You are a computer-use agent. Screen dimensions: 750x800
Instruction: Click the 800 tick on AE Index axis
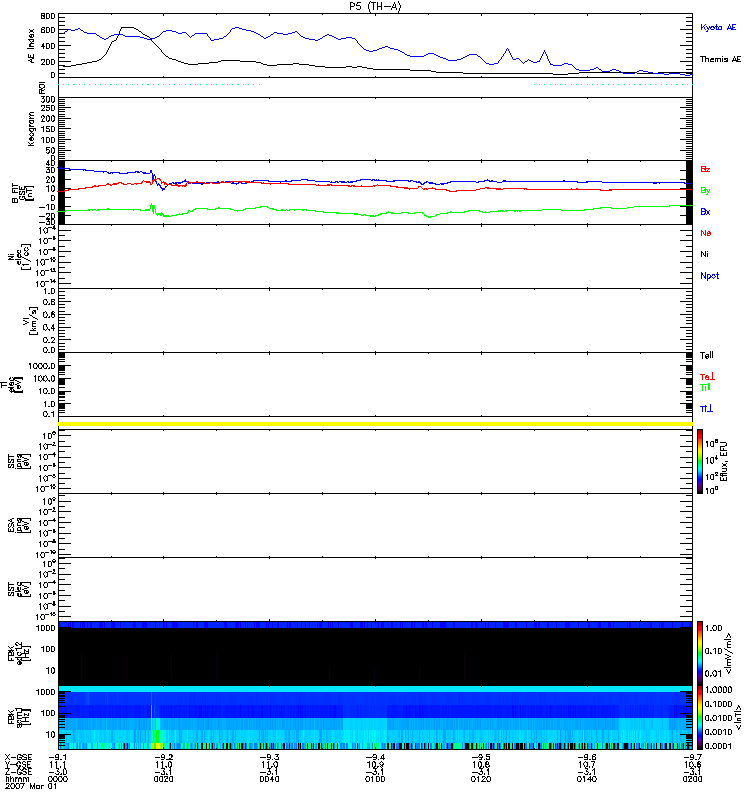click(48, 16)
